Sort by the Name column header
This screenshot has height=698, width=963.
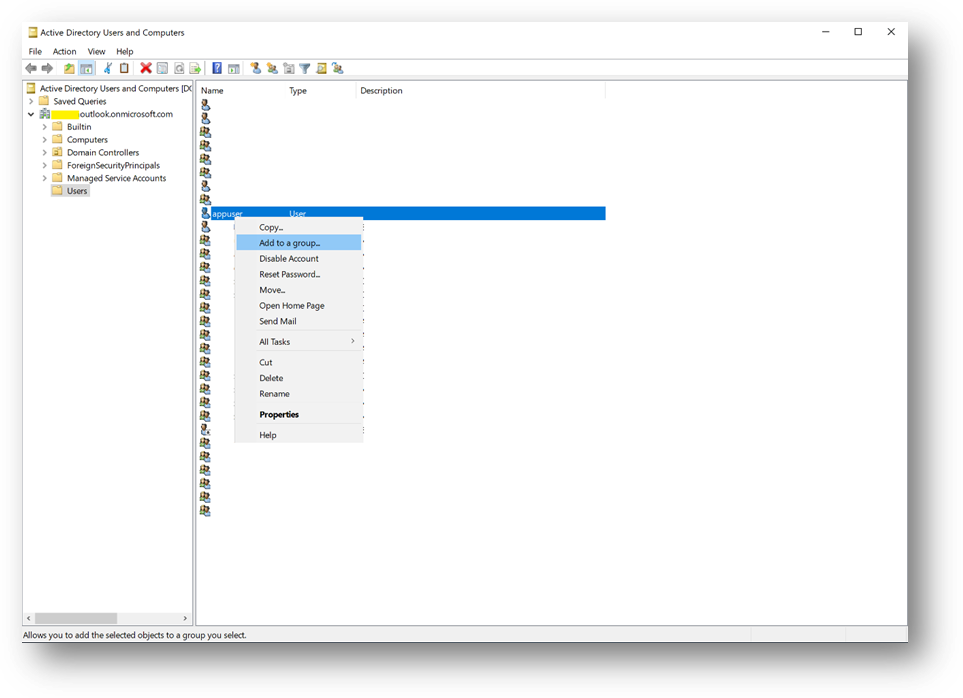pyautogui.click(x=241, y=90)
